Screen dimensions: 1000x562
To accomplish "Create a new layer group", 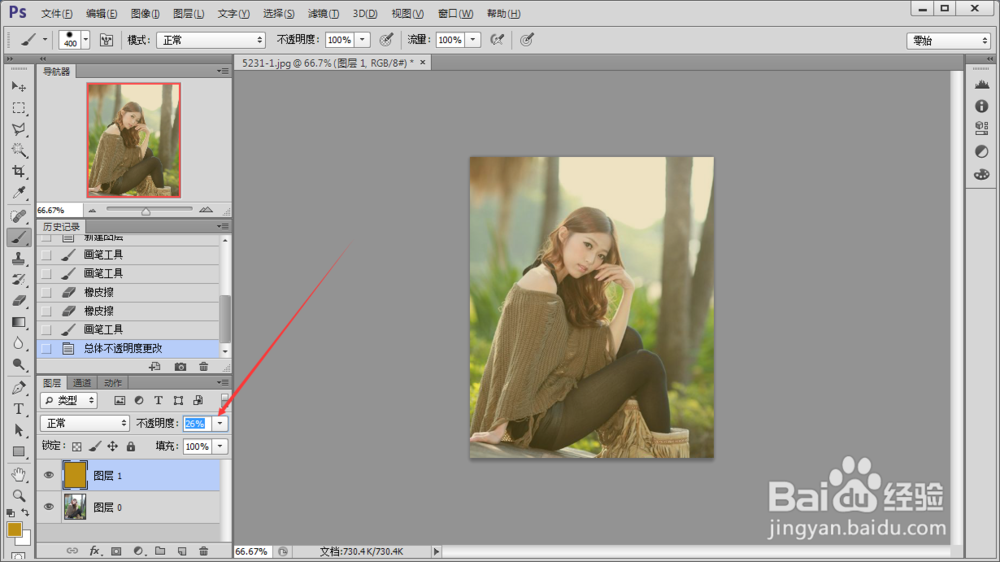I will tap(160, 551).
